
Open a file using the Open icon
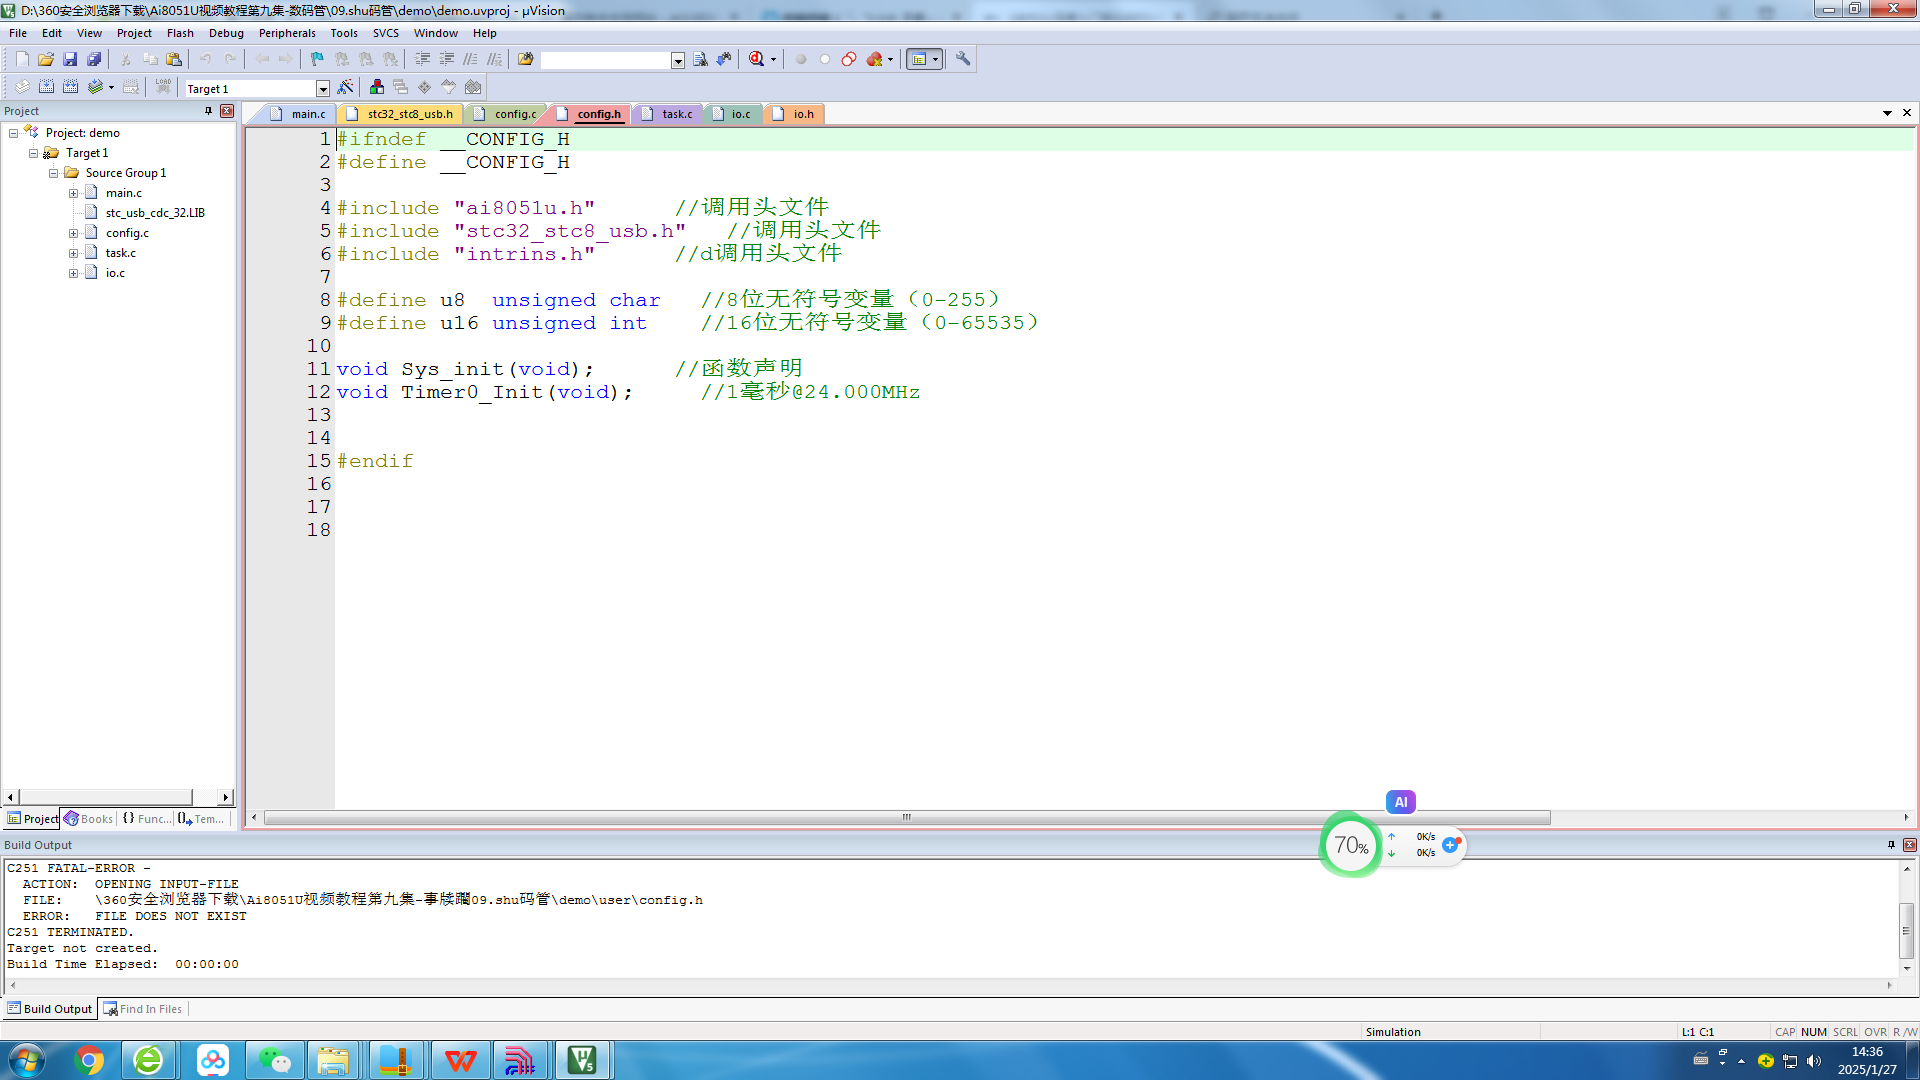click(46, 59)
